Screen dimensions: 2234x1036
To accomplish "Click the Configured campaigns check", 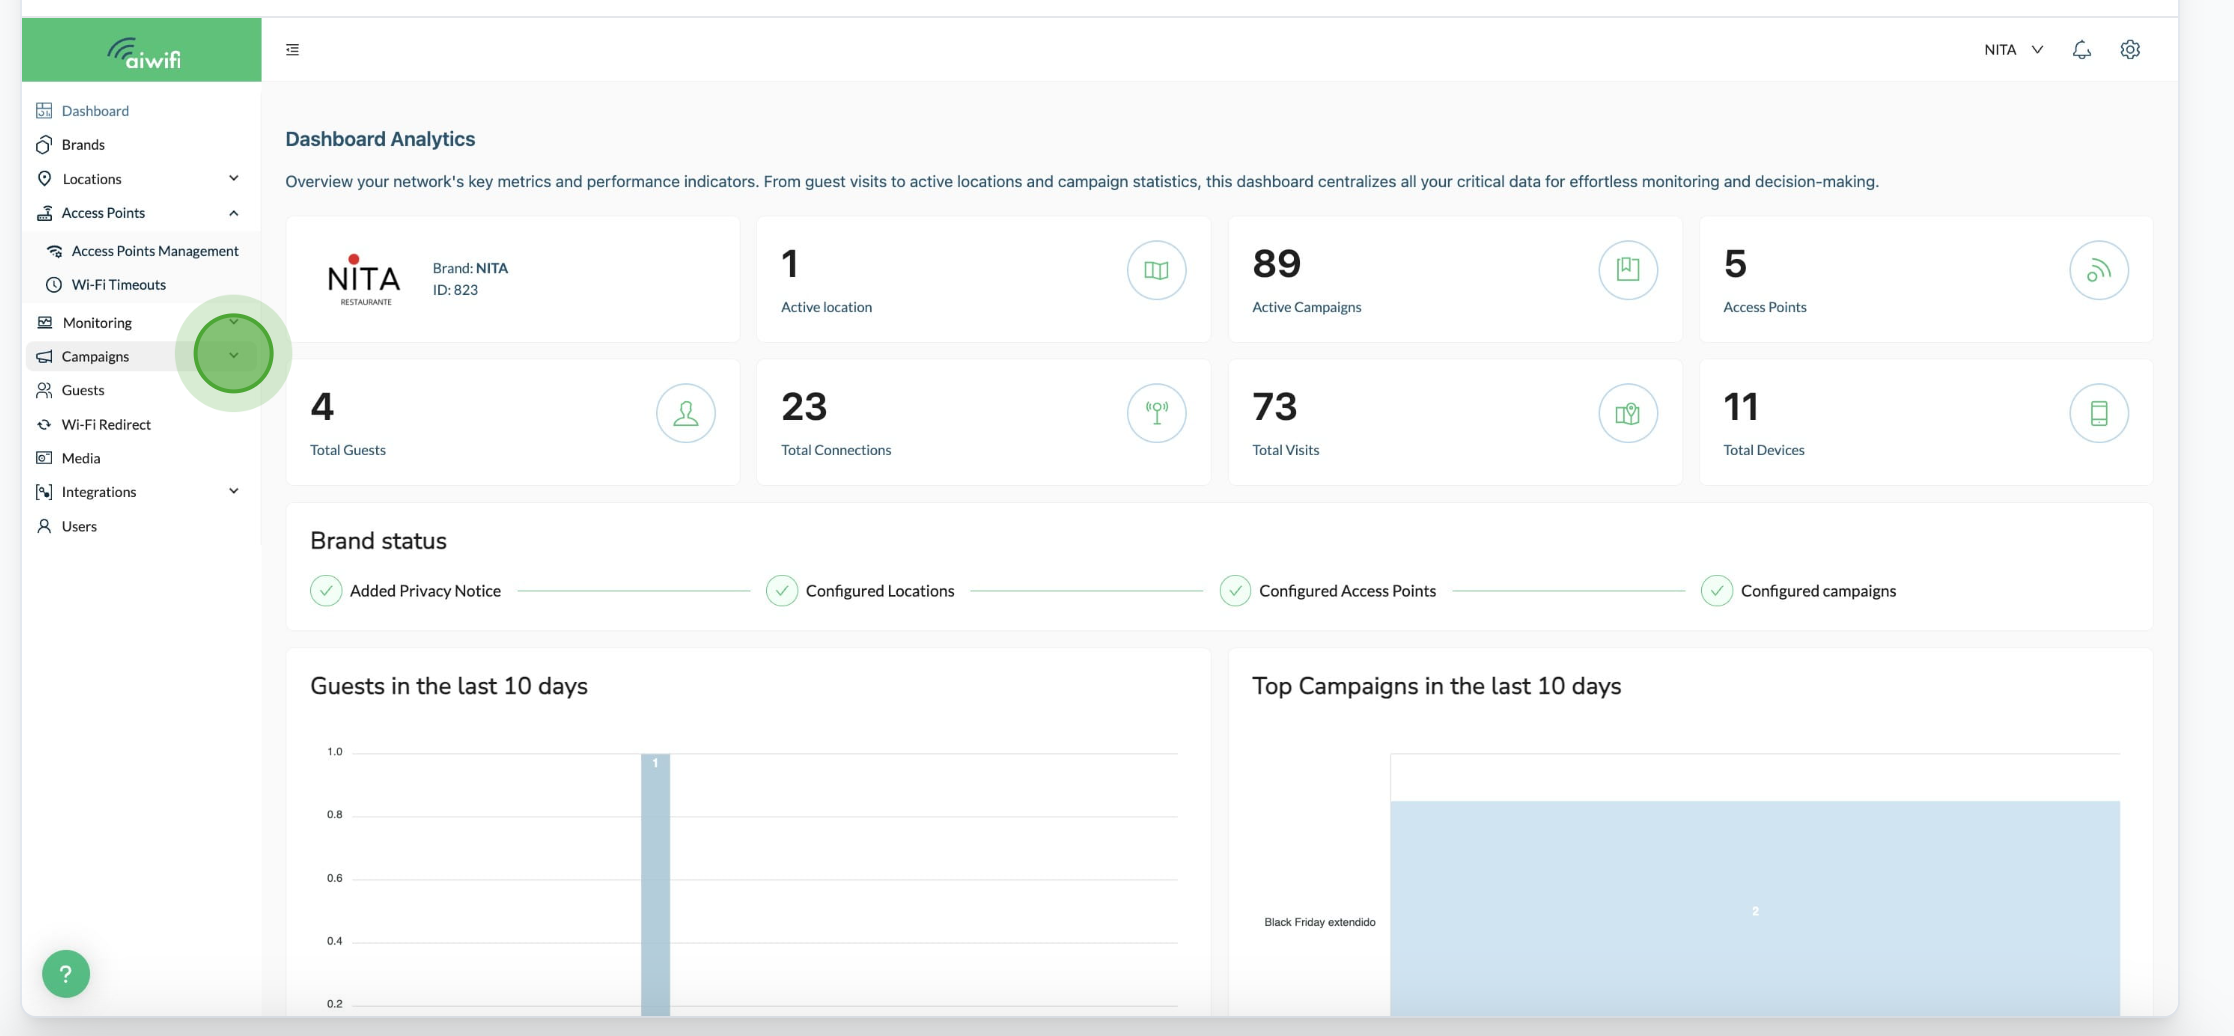I will (1717, 591).
